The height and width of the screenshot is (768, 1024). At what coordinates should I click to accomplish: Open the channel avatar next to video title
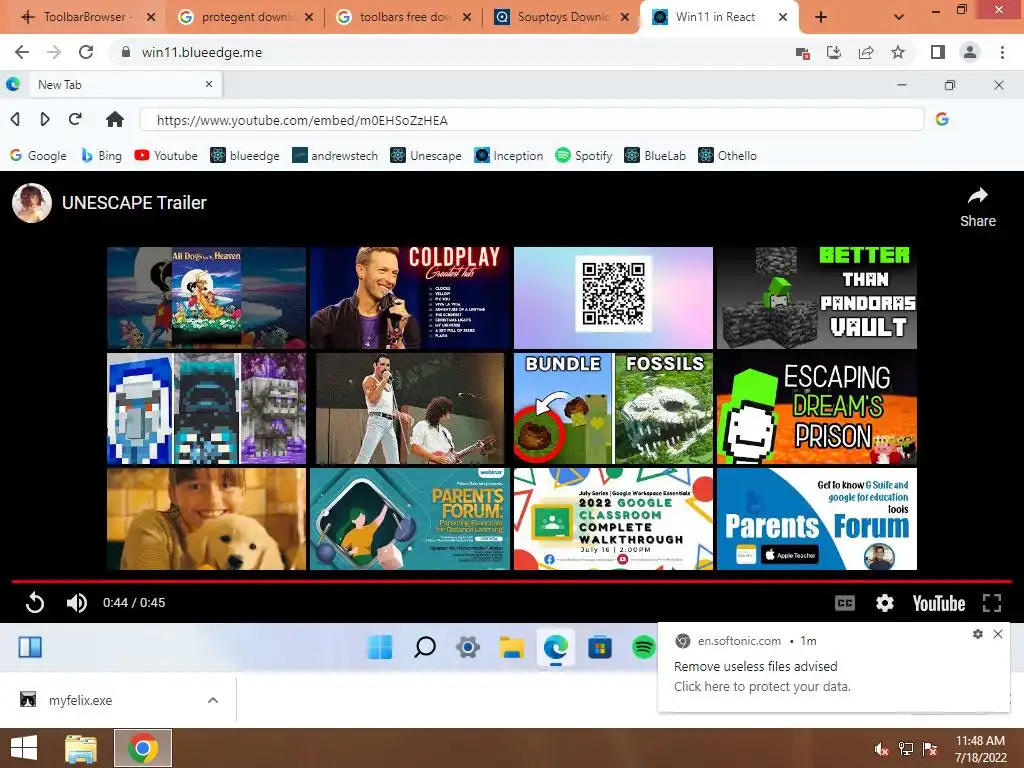[32, 203]
